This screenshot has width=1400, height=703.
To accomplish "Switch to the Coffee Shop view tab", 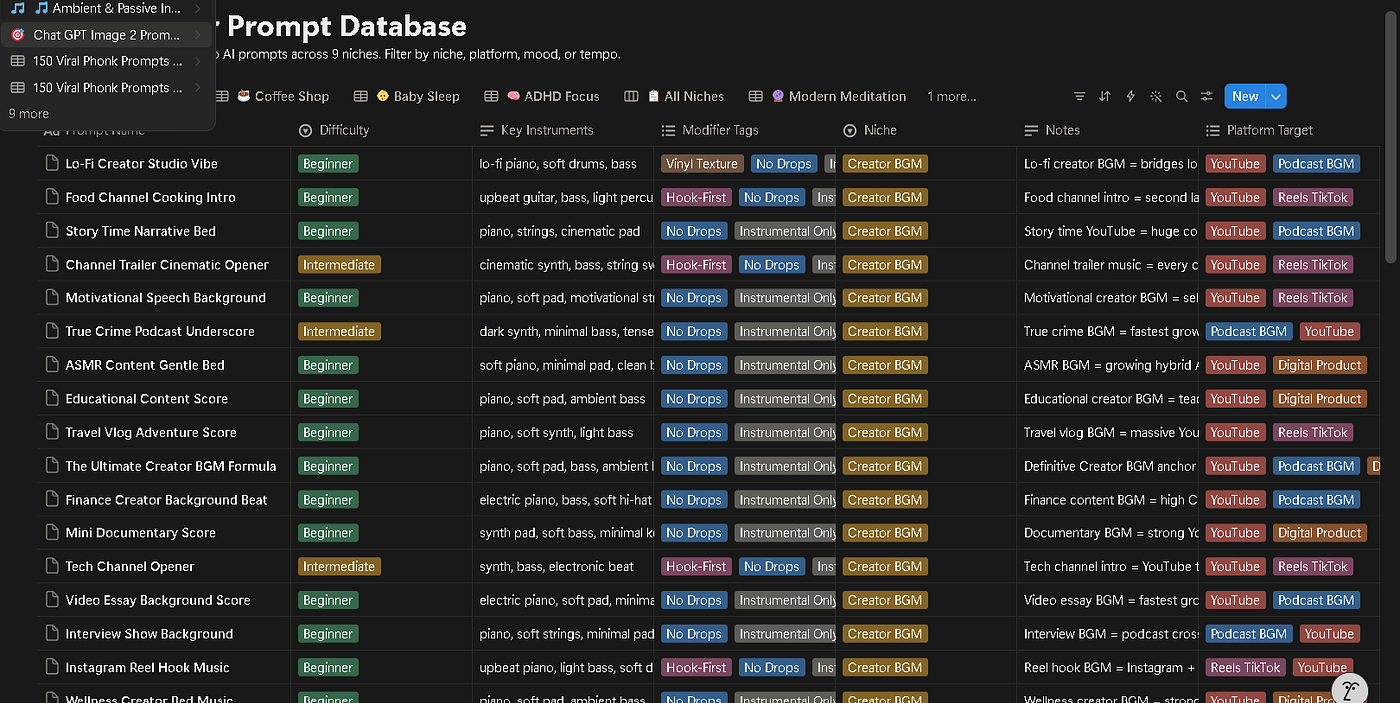I will coord(281,96).
